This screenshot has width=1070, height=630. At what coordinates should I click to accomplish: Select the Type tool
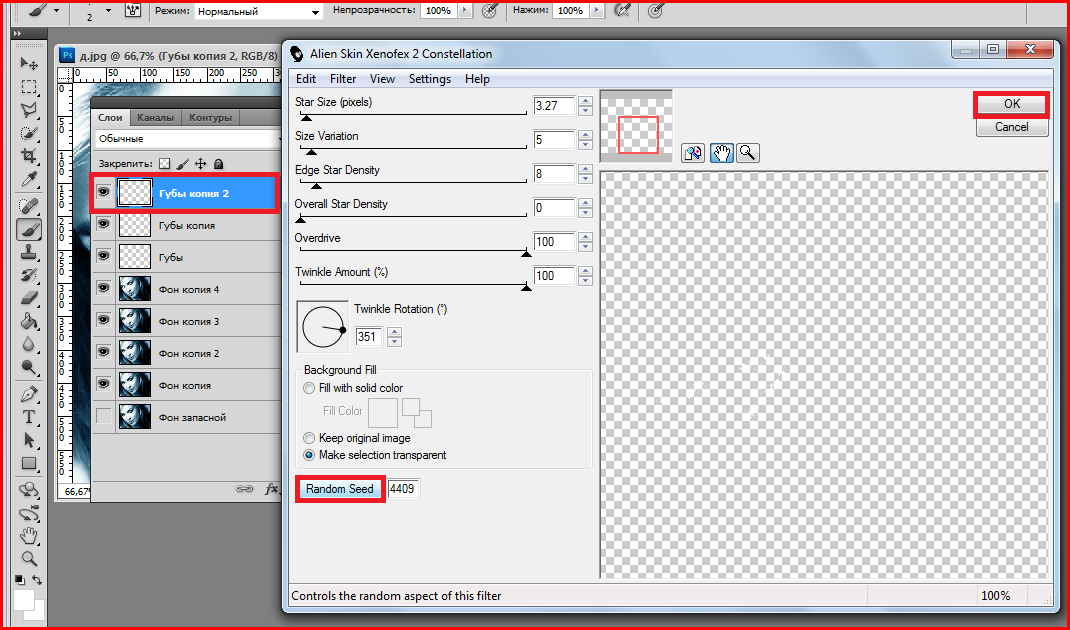tap(29, 417)
